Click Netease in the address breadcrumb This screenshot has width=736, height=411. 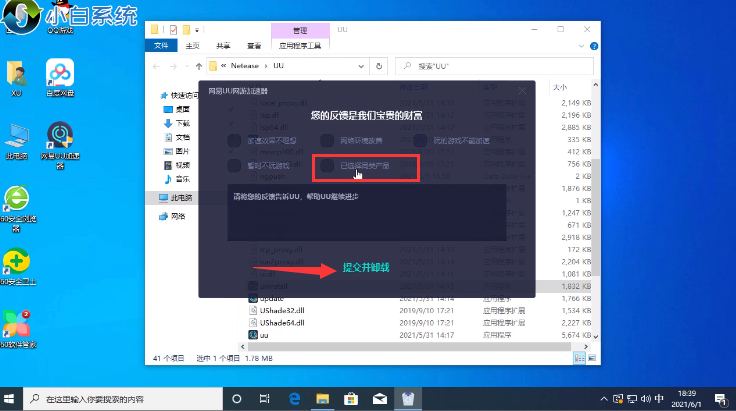[x=245, y=66]
